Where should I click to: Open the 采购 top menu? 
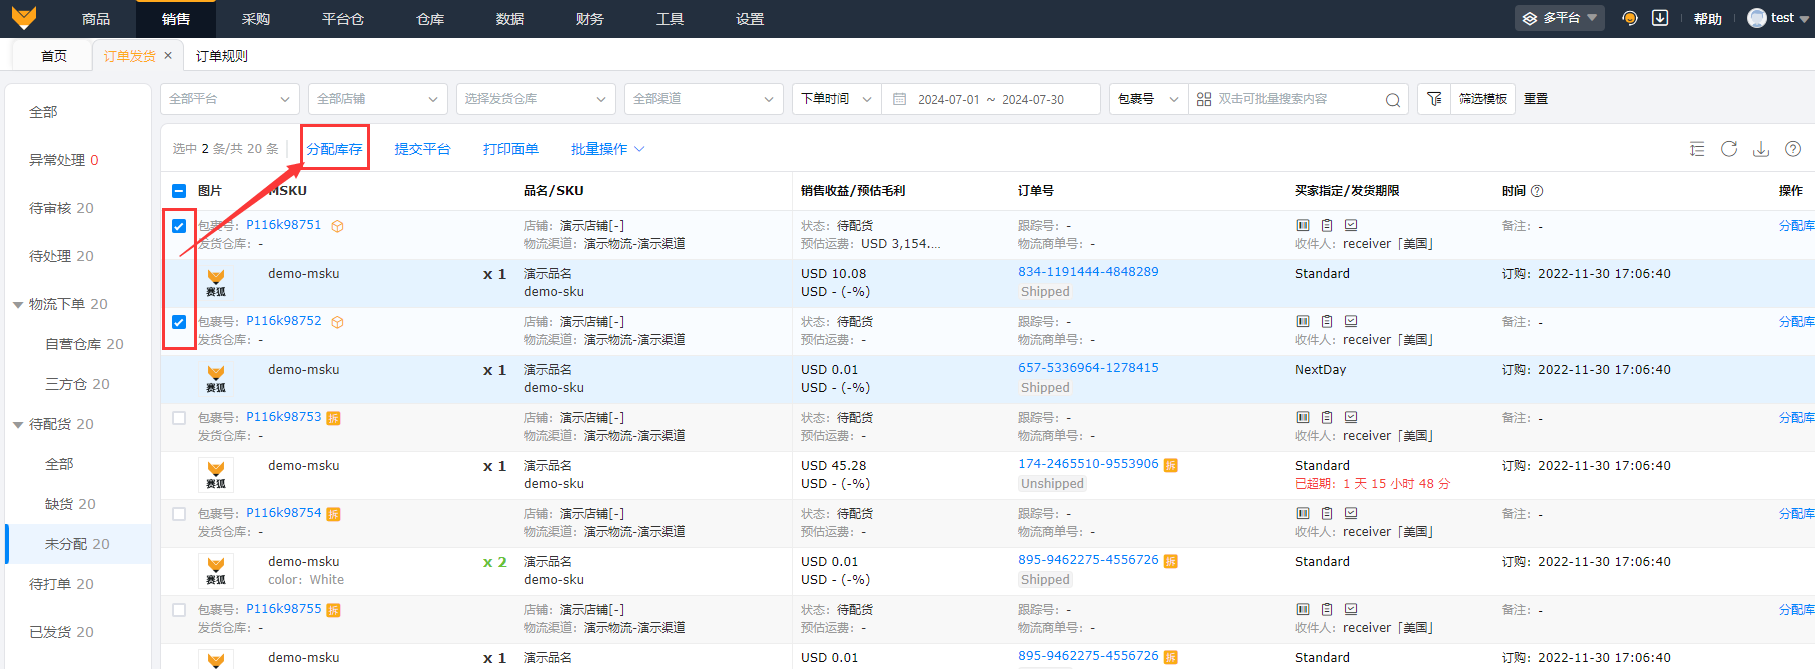click(256, 19)
